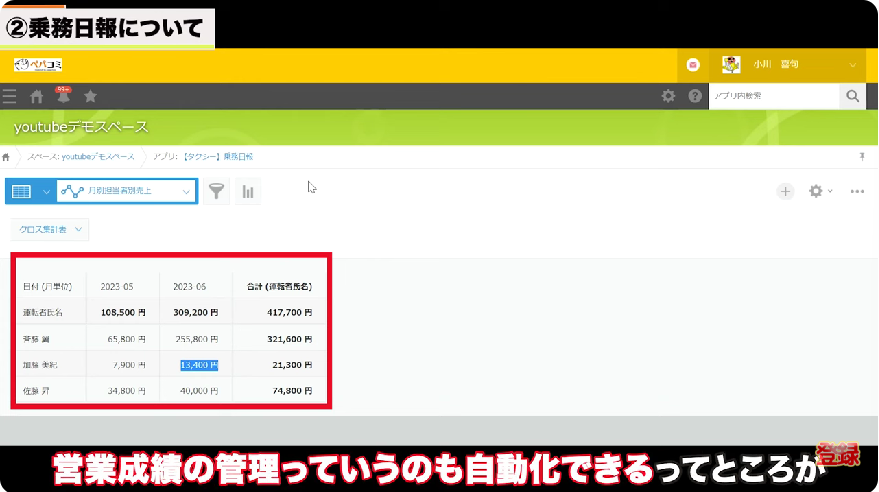The image size is (879, 492).
Task: Open the favorites star icon
Action: coord(90,96)
